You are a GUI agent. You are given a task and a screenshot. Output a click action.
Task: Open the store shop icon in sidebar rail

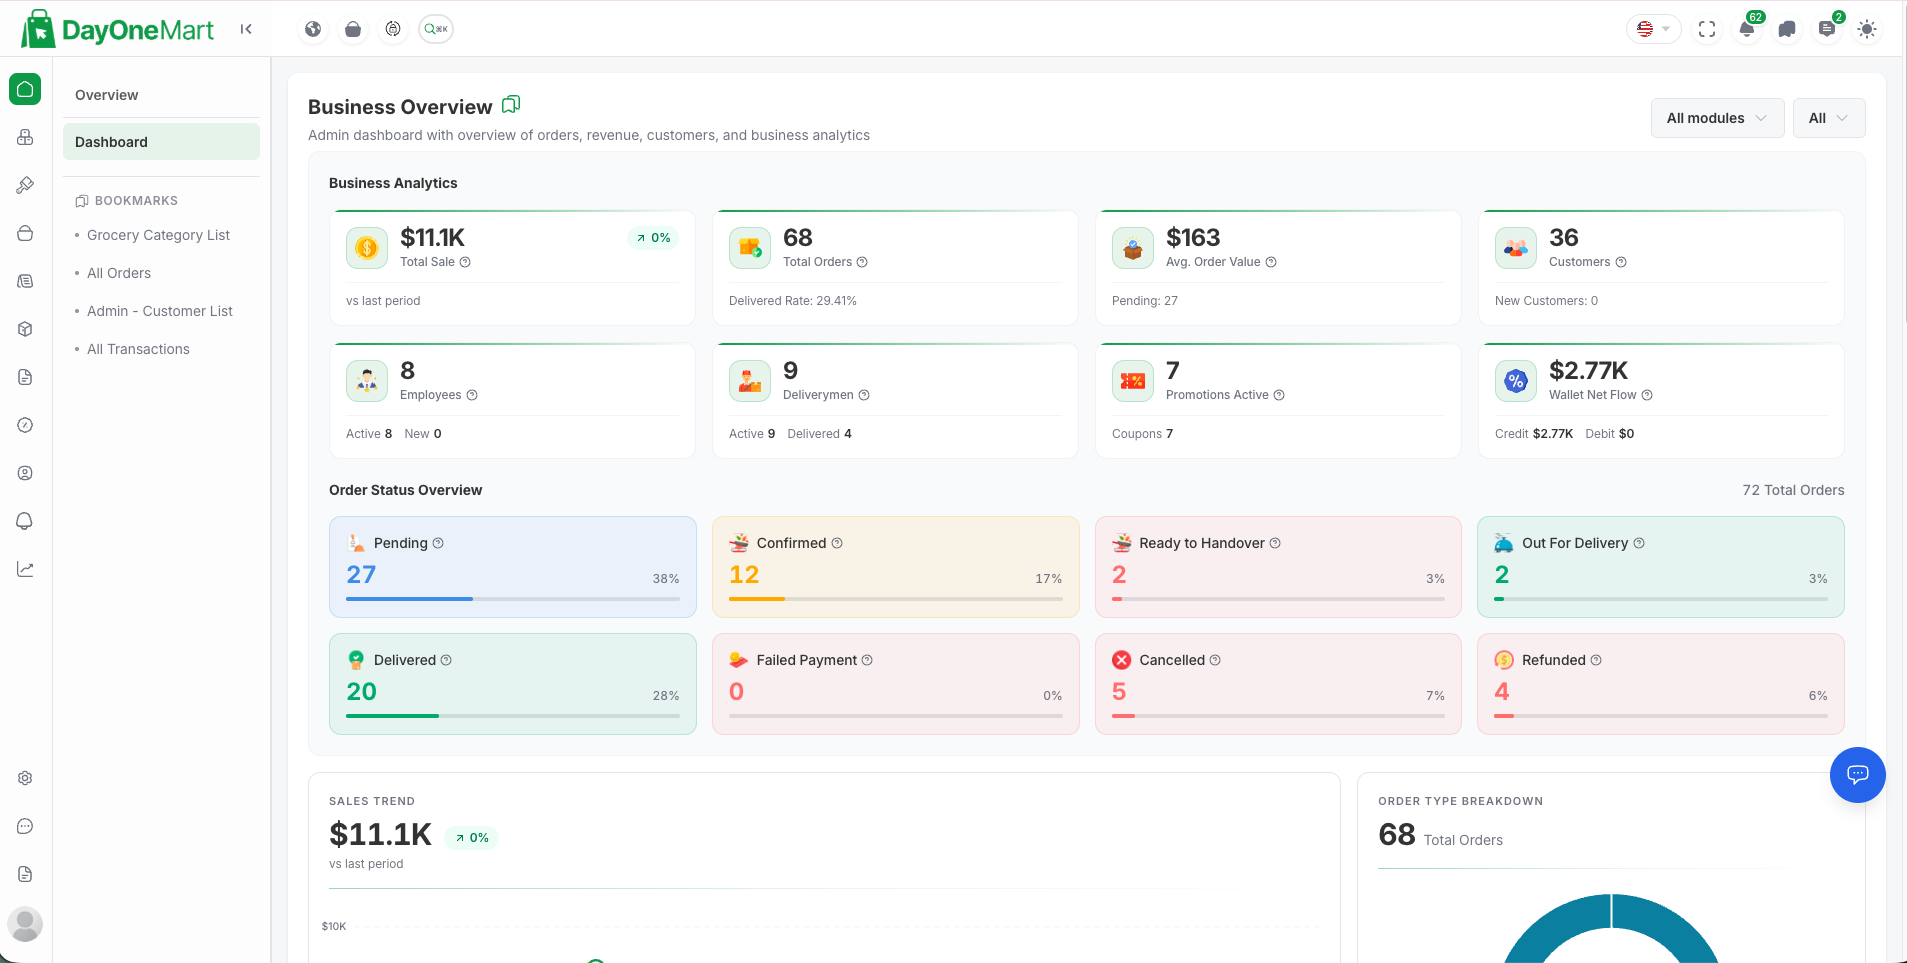pyautogui.click(x=25, y=233)
